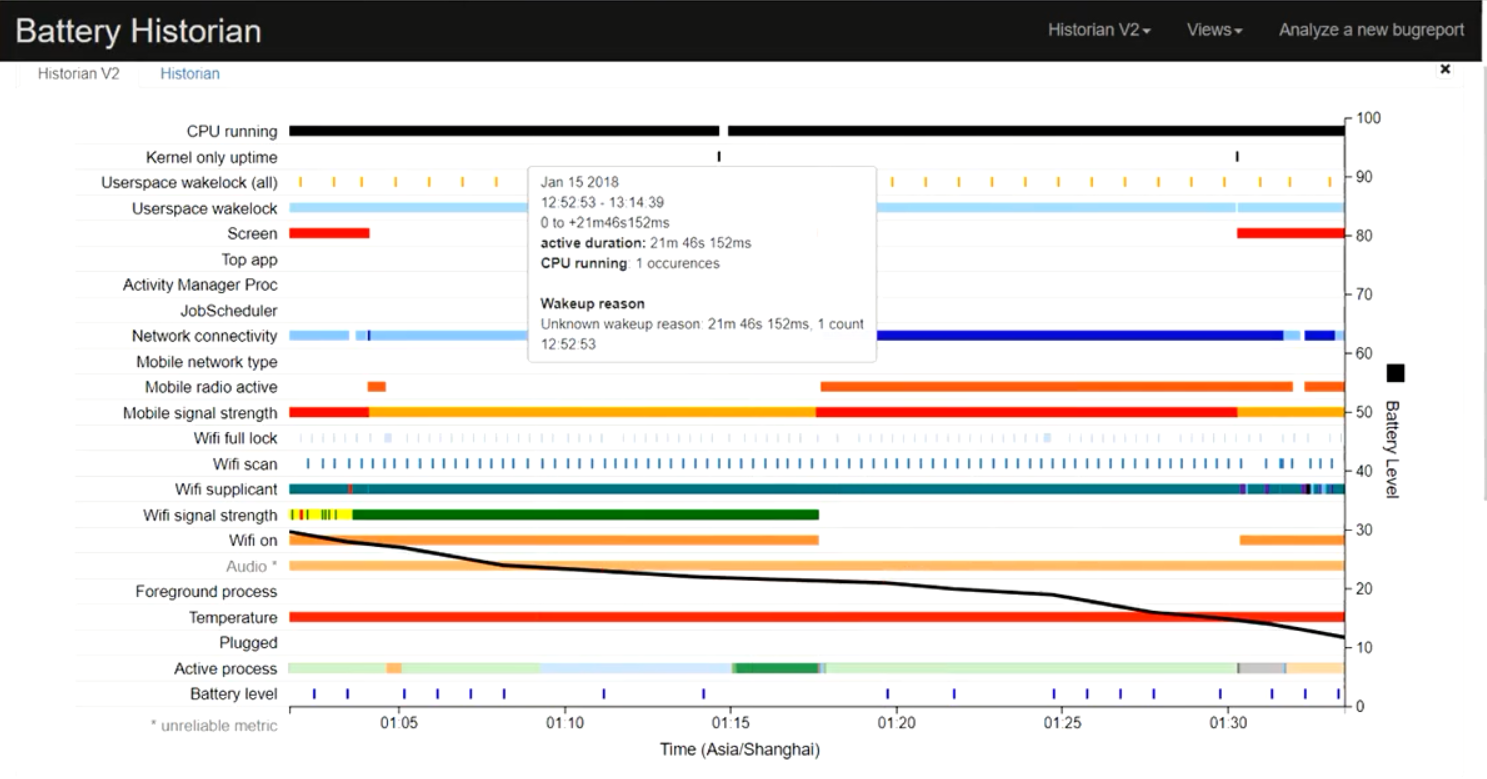The image size is (1487, 779).
Task: Click Analyze a new bugreport link
Action: click(x=1371, y=30)
